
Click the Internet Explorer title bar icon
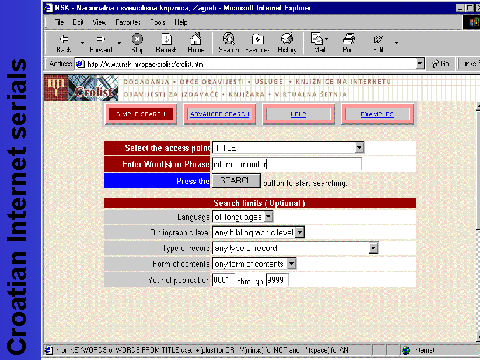click(49, 7)
